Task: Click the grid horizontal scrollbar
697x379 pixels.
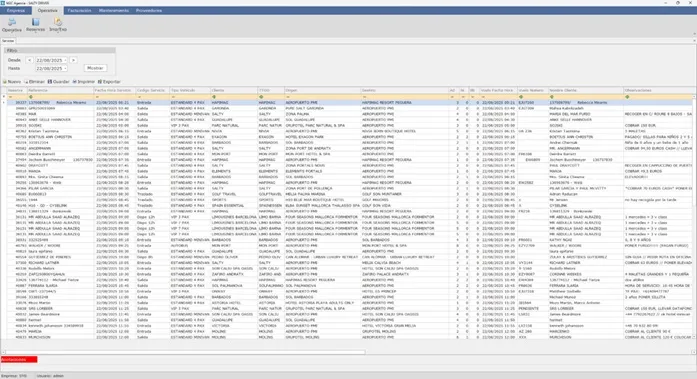Action: pyautogui.click(x=185, y=352)
